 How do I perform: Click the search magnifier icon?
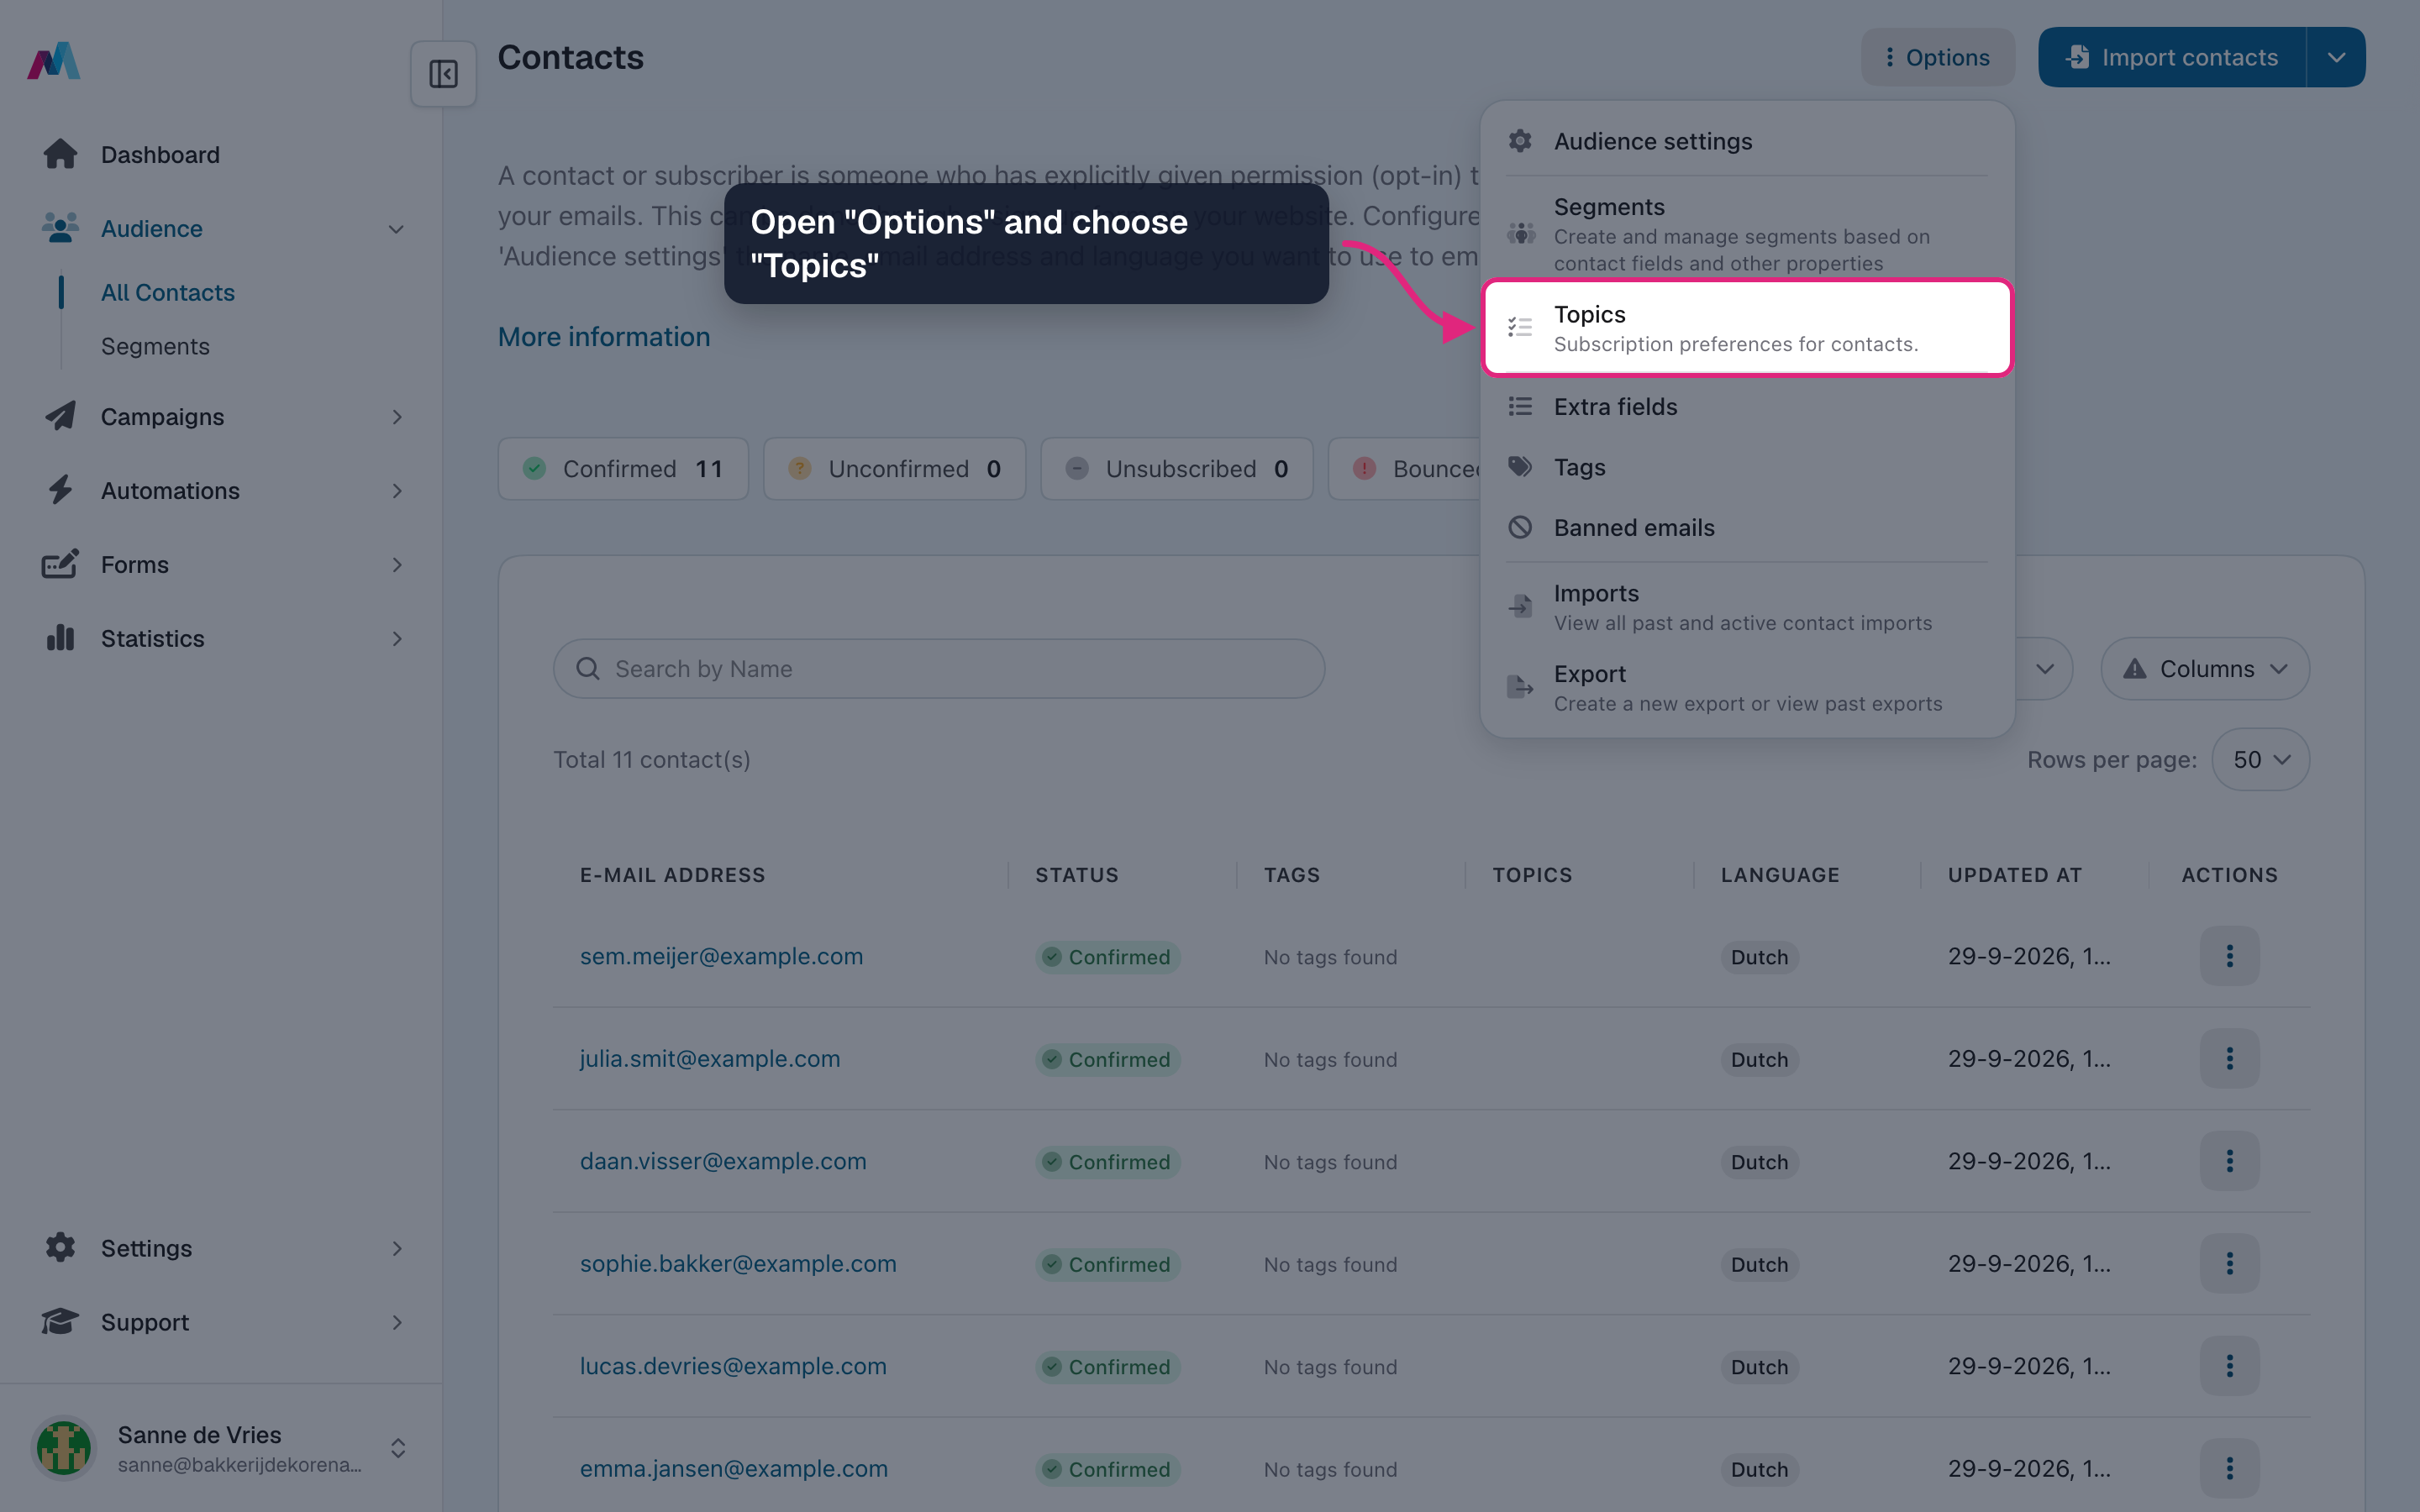click(588, 668)
